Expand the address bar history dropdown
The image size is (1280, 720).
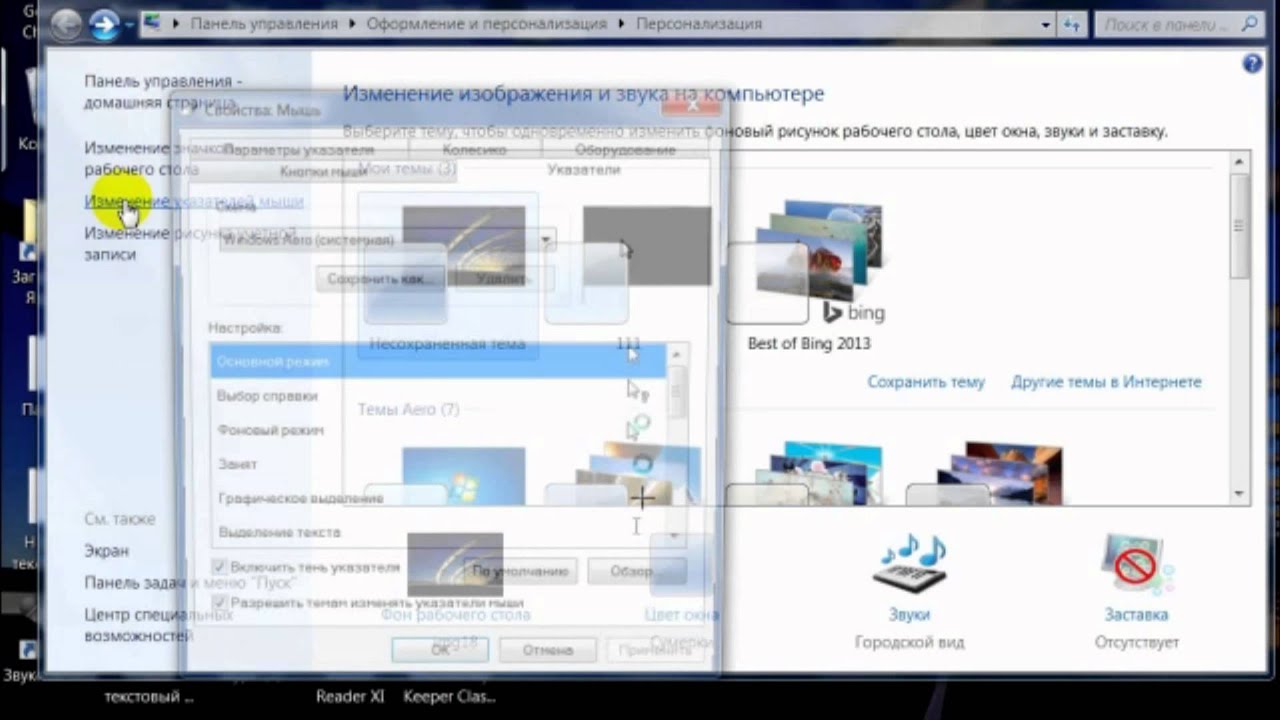pyautogui.click(x=1046, y=24)
